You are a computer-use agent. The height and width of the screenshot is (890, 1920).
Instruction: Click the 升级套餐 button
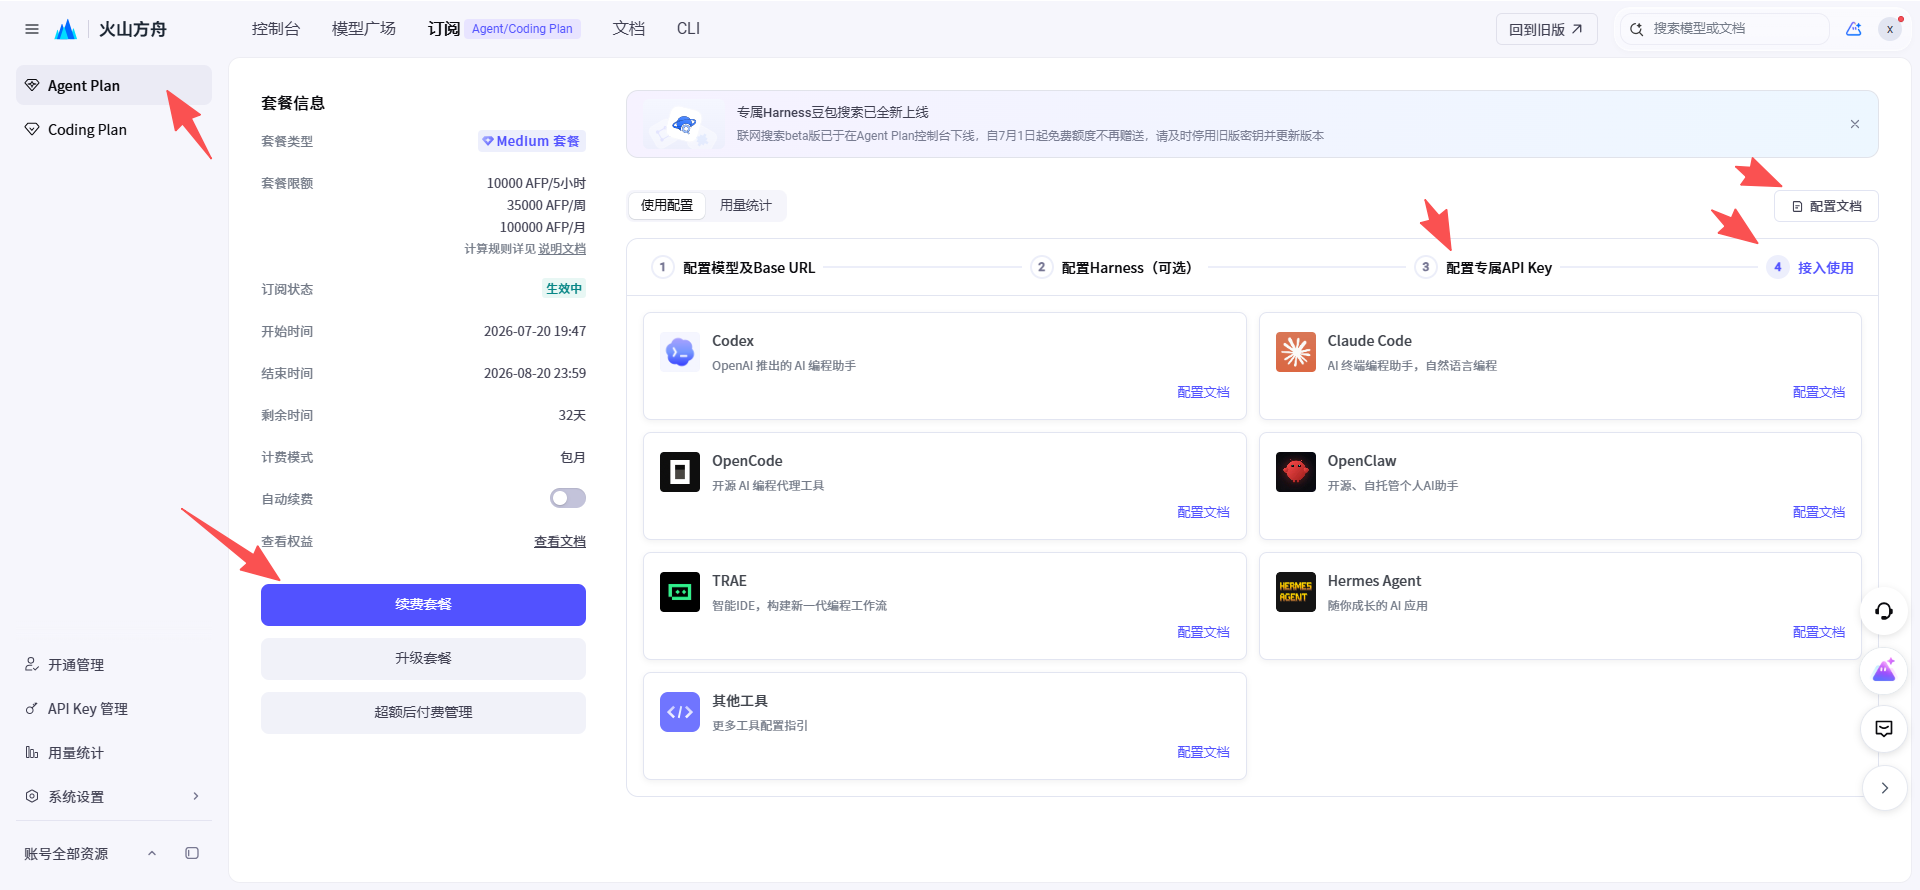pos(423,659)
